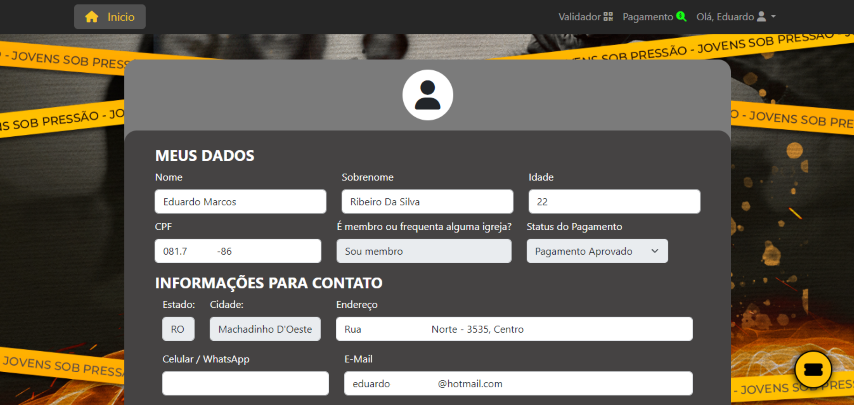Click the Status do Pagamento label

click(575, 226)
